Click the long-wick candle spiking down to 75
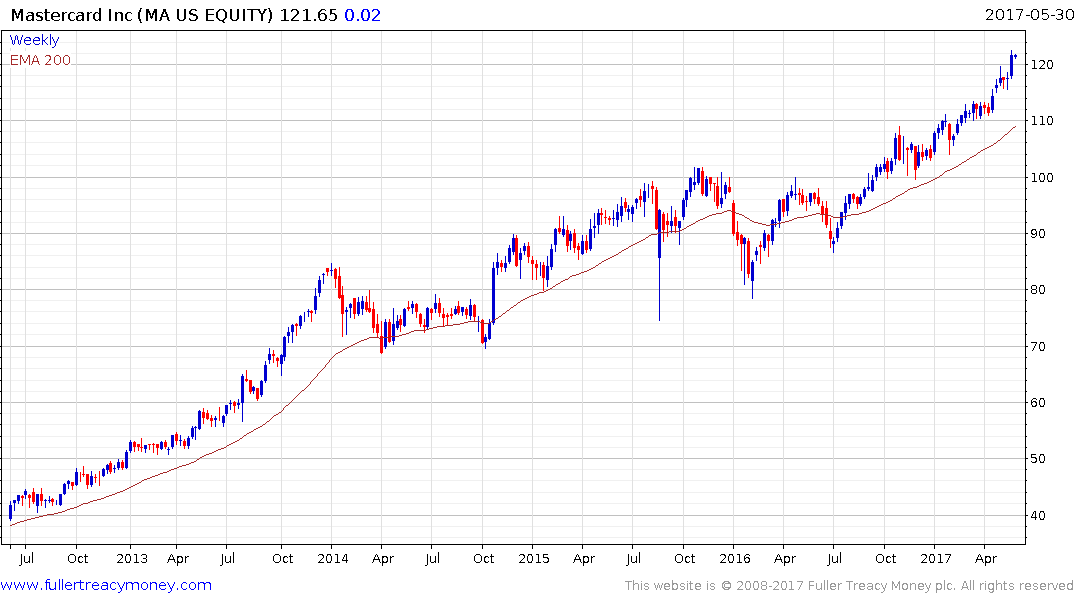Viewport: 1075px width, 600px height. tap(660, 267)
